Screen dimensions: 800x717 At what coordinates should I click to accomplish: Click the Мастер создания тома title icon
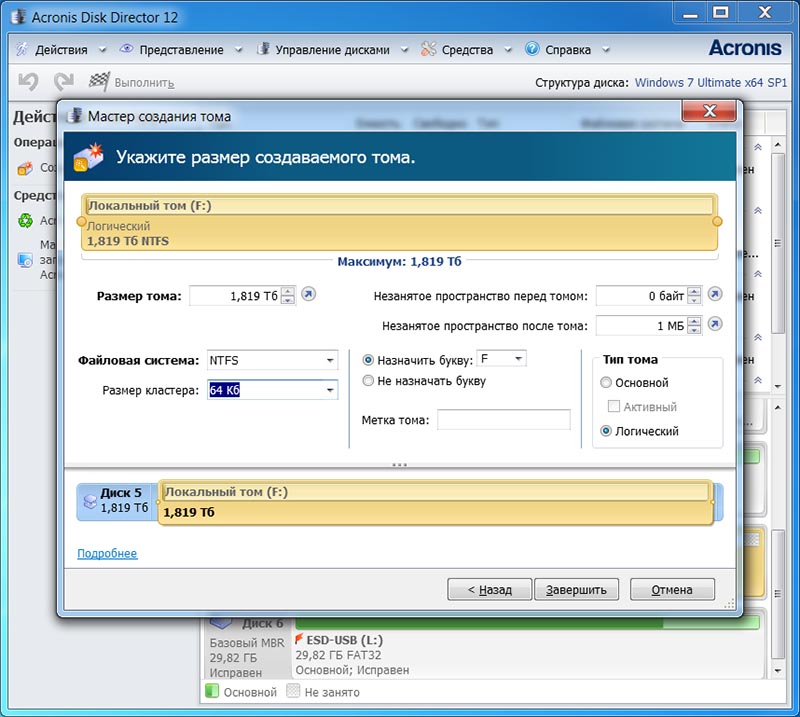pyautogui.click(x=76, y=115)
